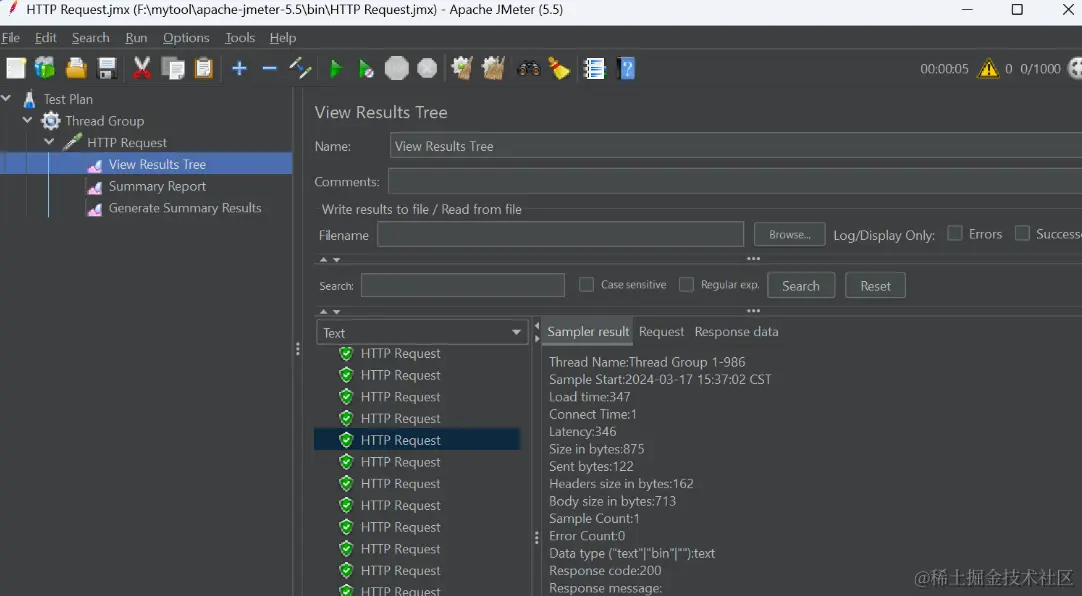Image resolution: width=1082 pixels, height=596 pixels.
Task: Open the Tools menu
Action: tap(239, 38)
